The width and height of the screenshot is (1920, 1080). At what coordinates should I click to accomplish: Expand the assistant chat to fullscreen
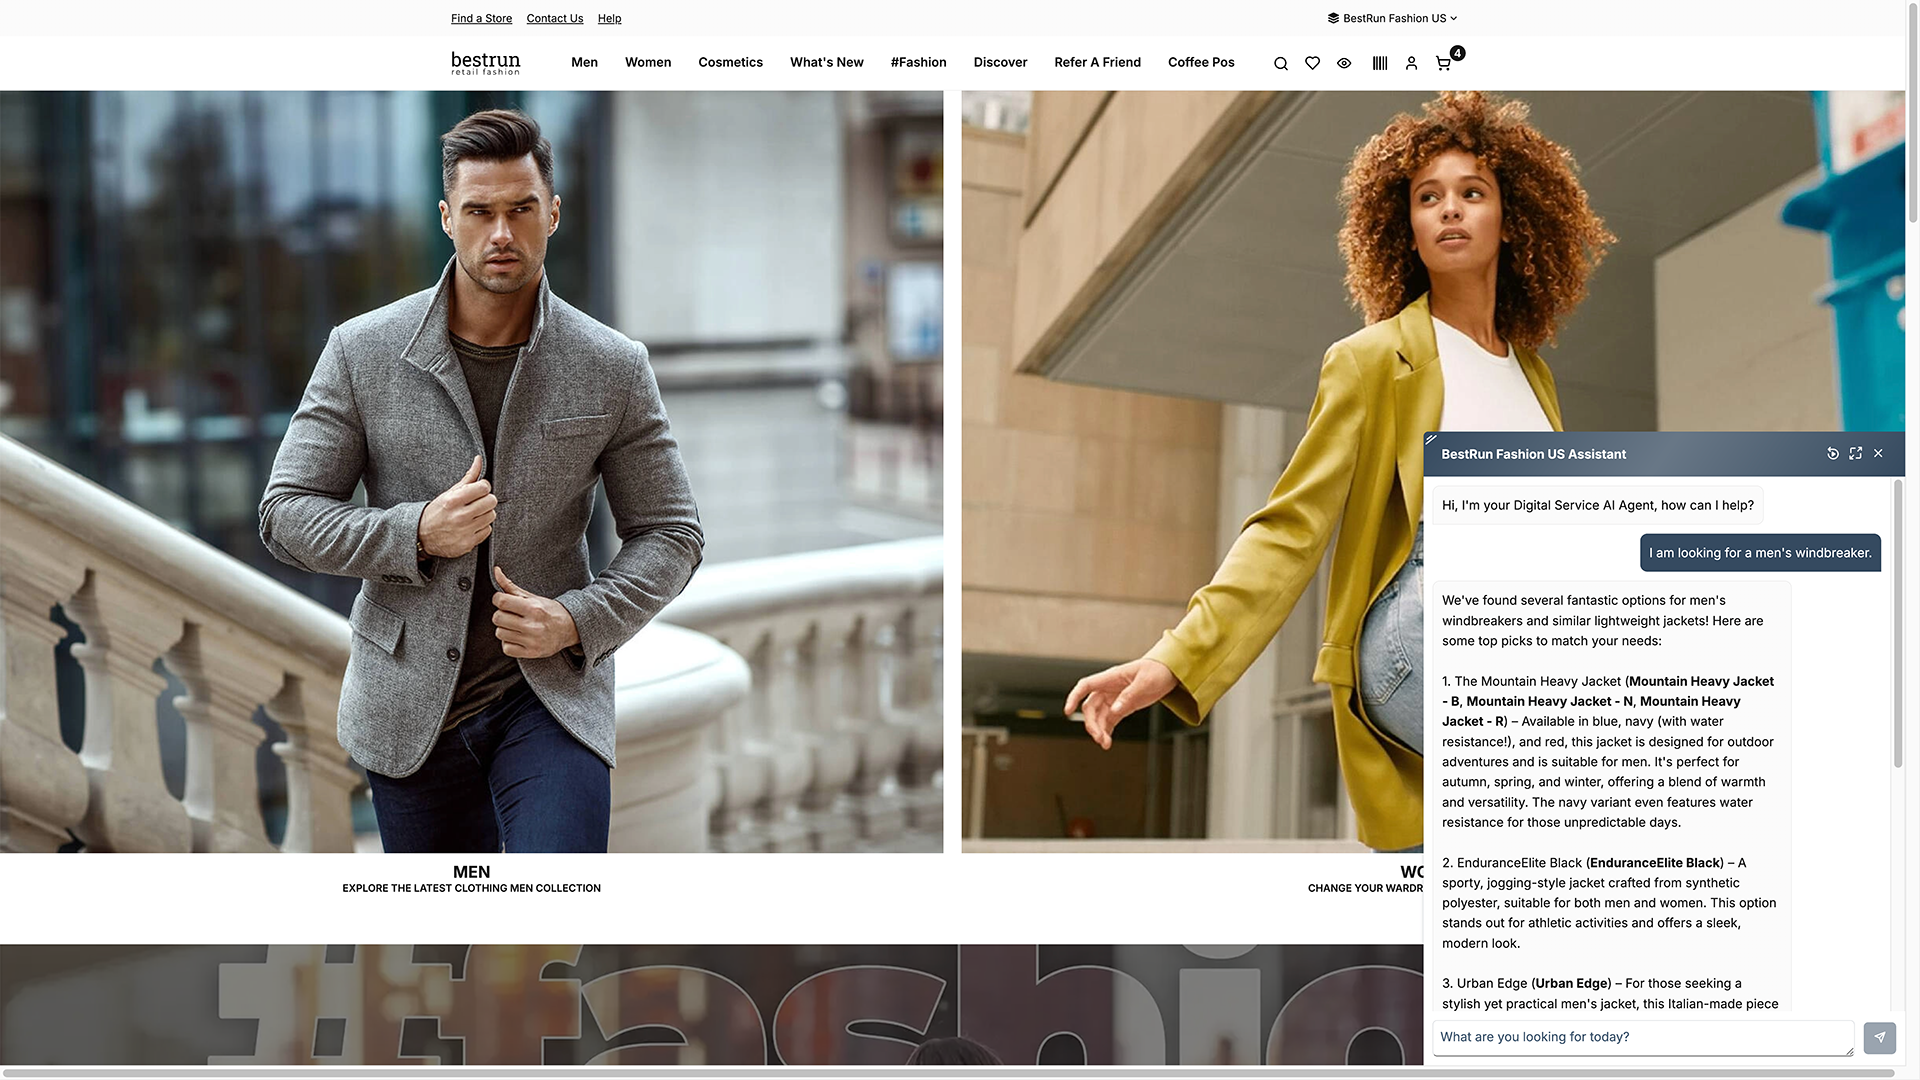(1855, 453)
